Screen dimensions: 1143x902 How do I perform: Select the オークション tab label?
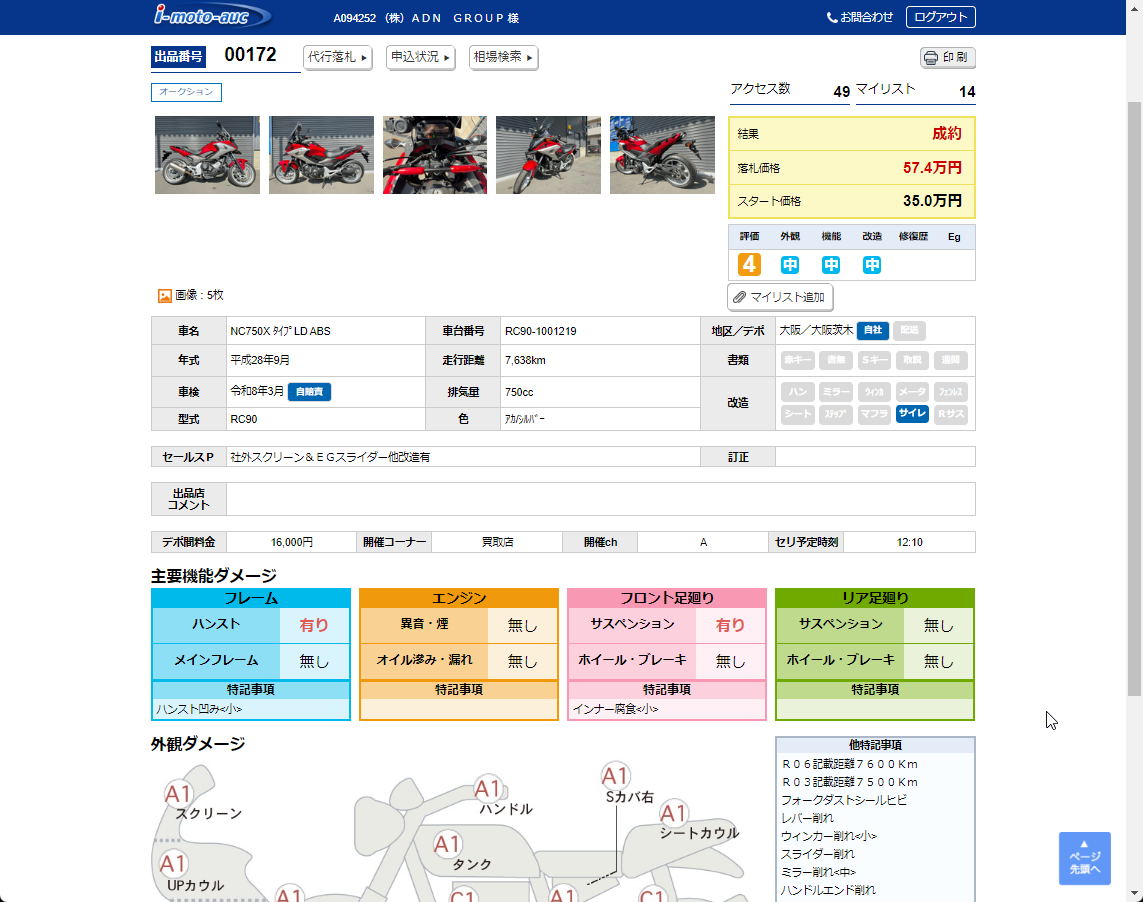(186, 92)
